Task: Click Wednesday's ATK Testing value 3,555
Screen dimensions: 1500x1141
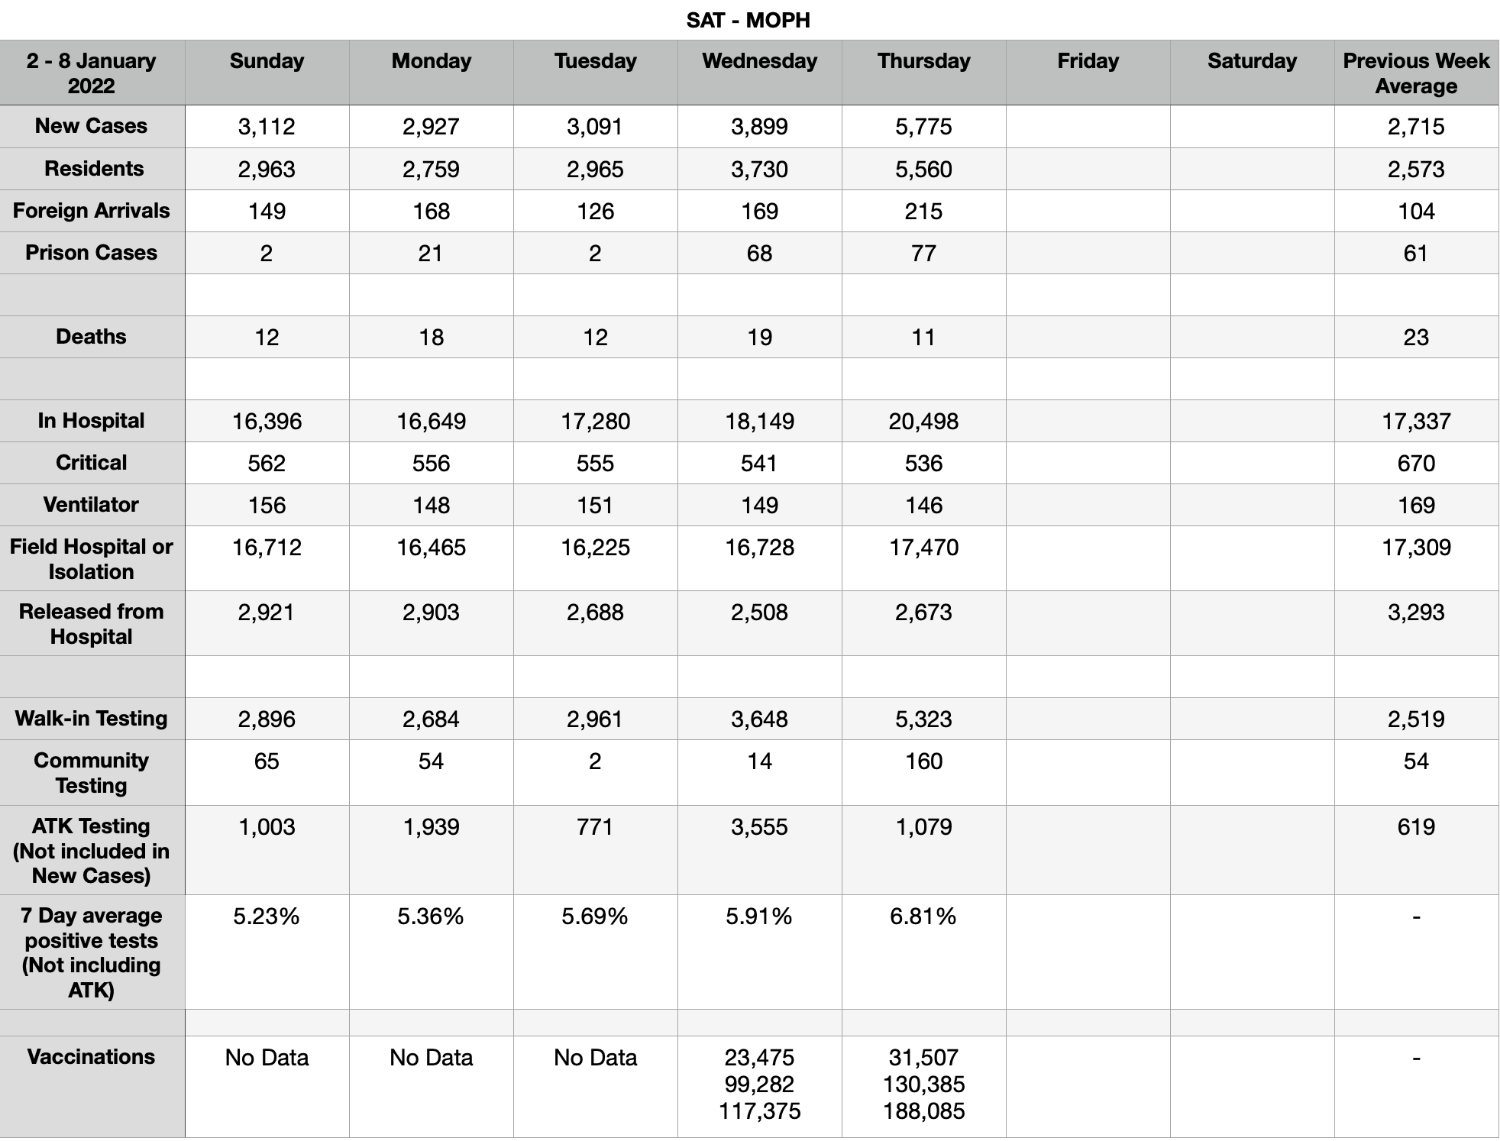Action: coord(760,850)
